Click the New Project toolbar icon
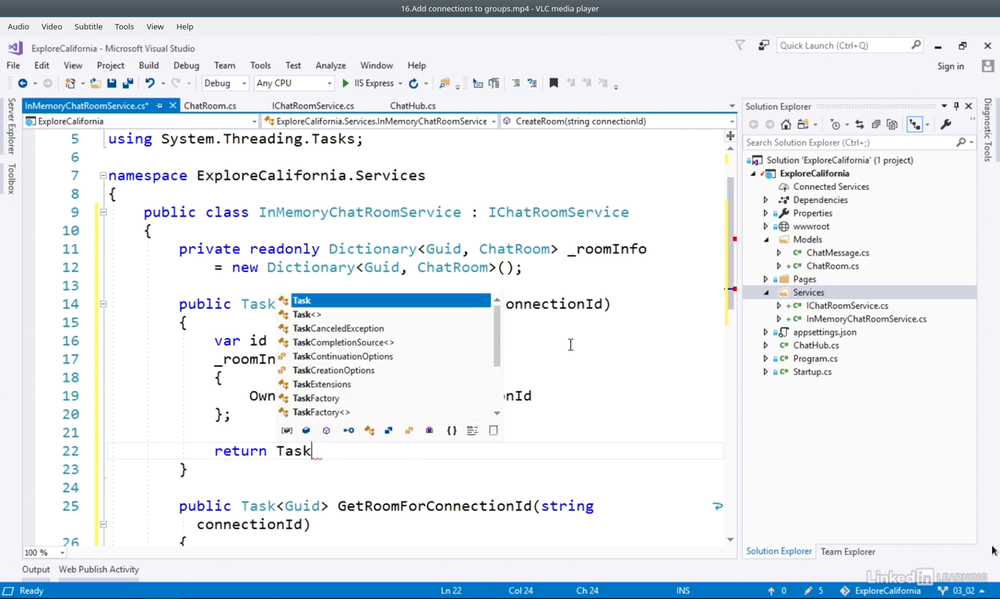The width and height of the screenshot is (1000, 599). [70, 84]
